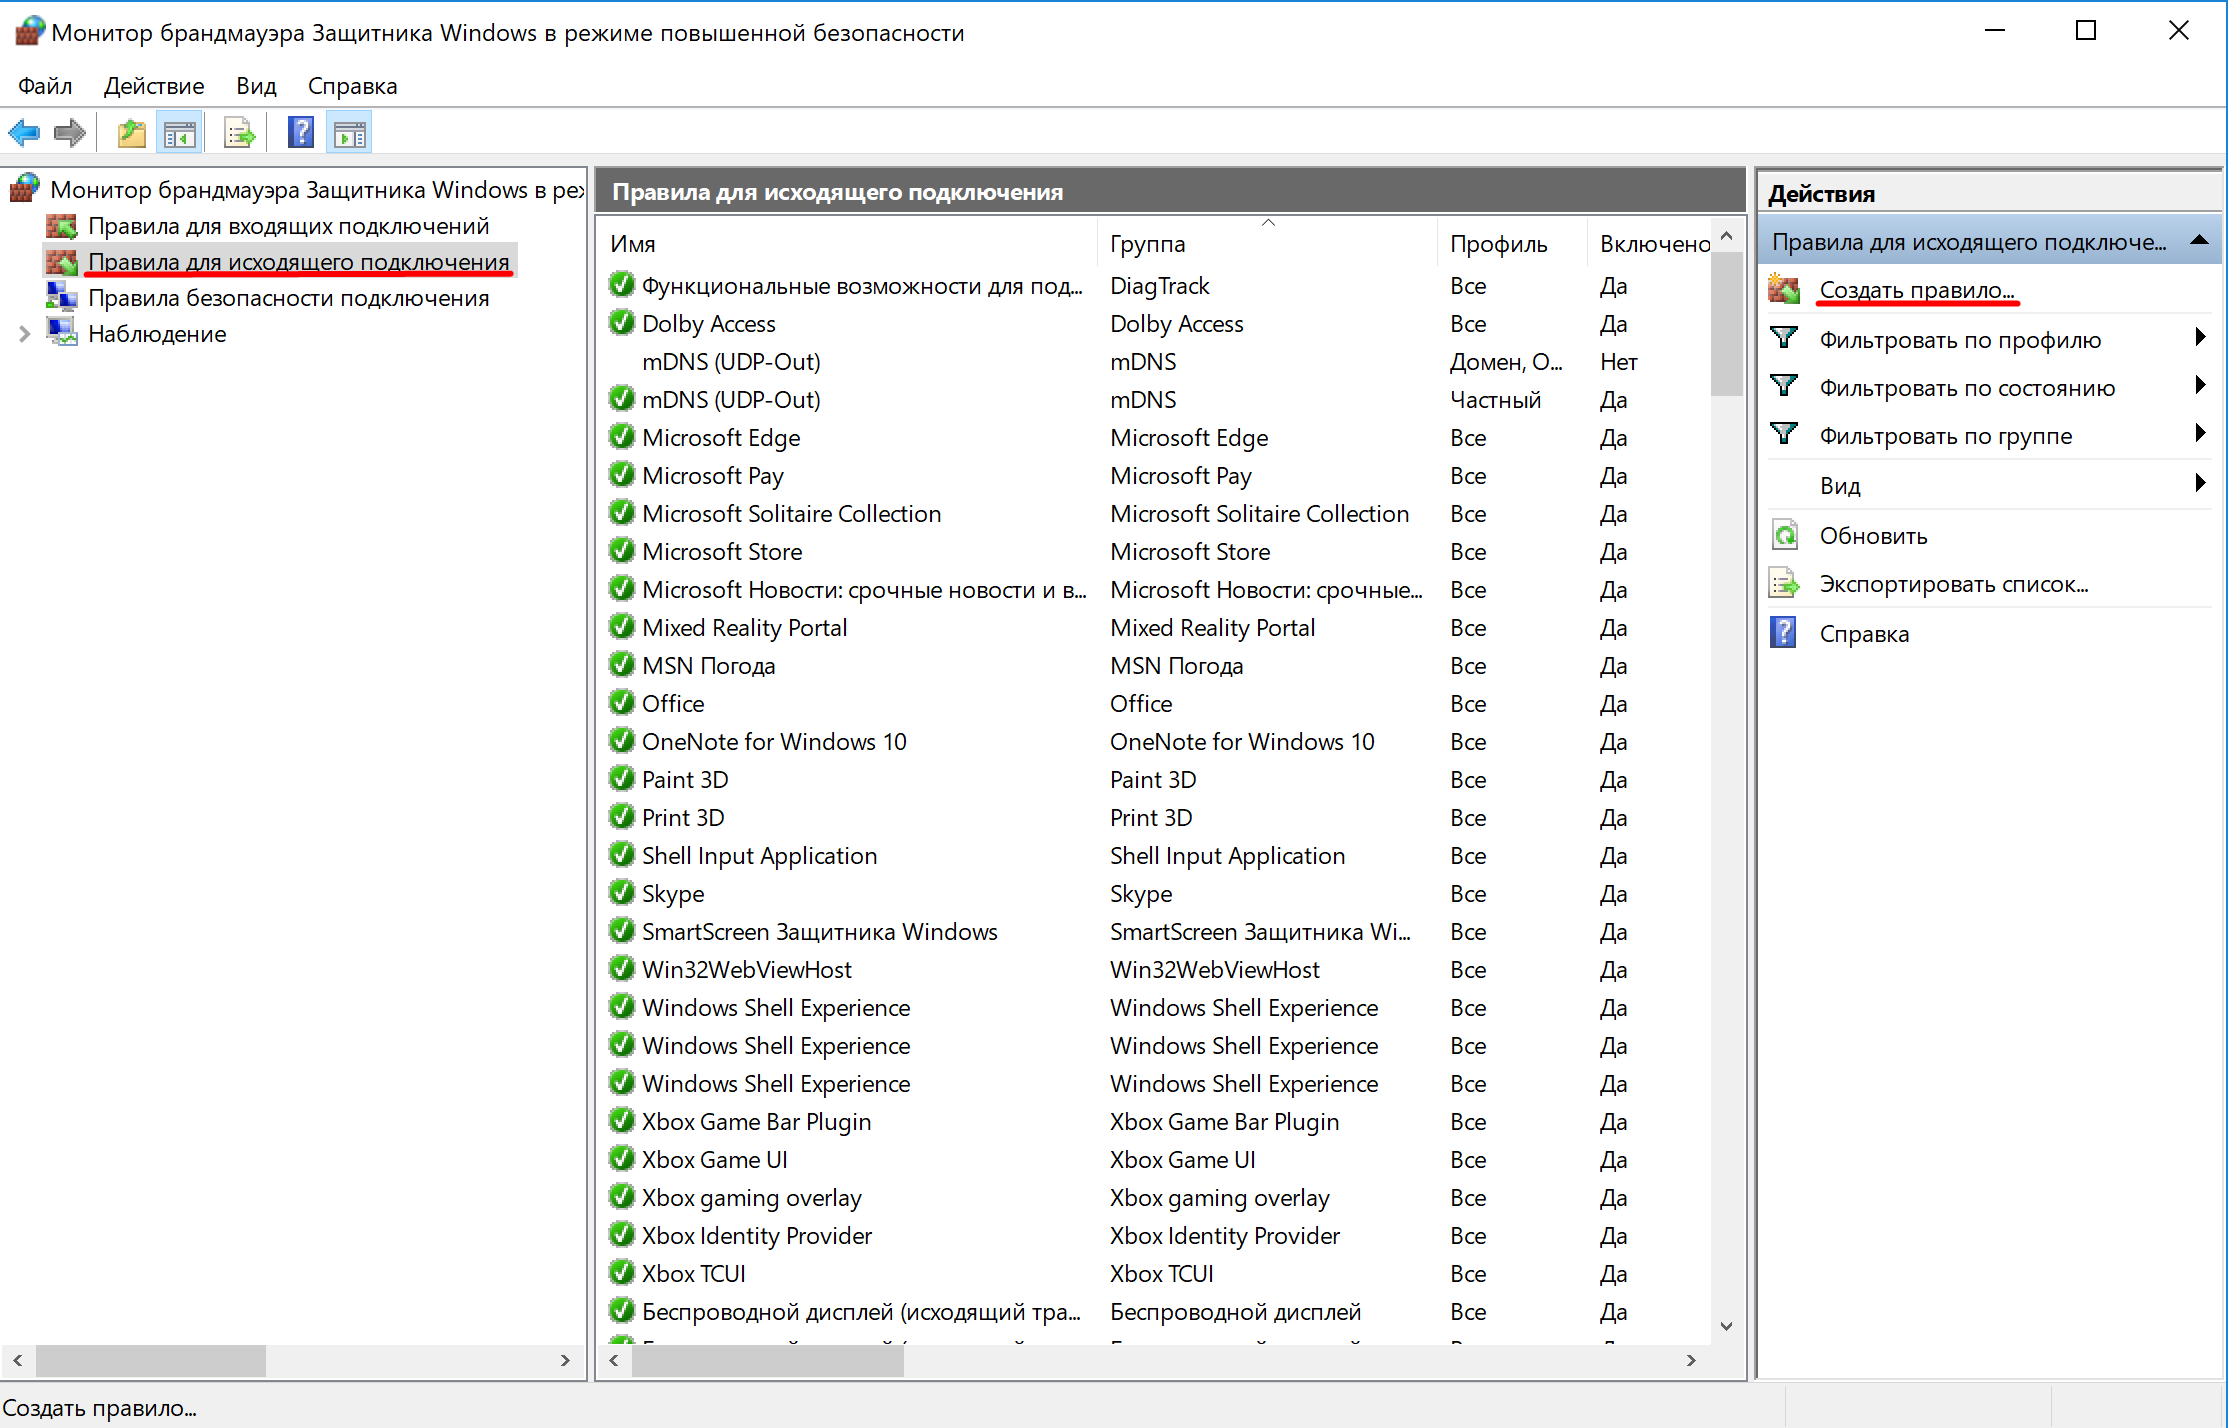Click the tree pane scroll right arrow
Viewport: 2228px width, 1428px height.
[565, 1360]
